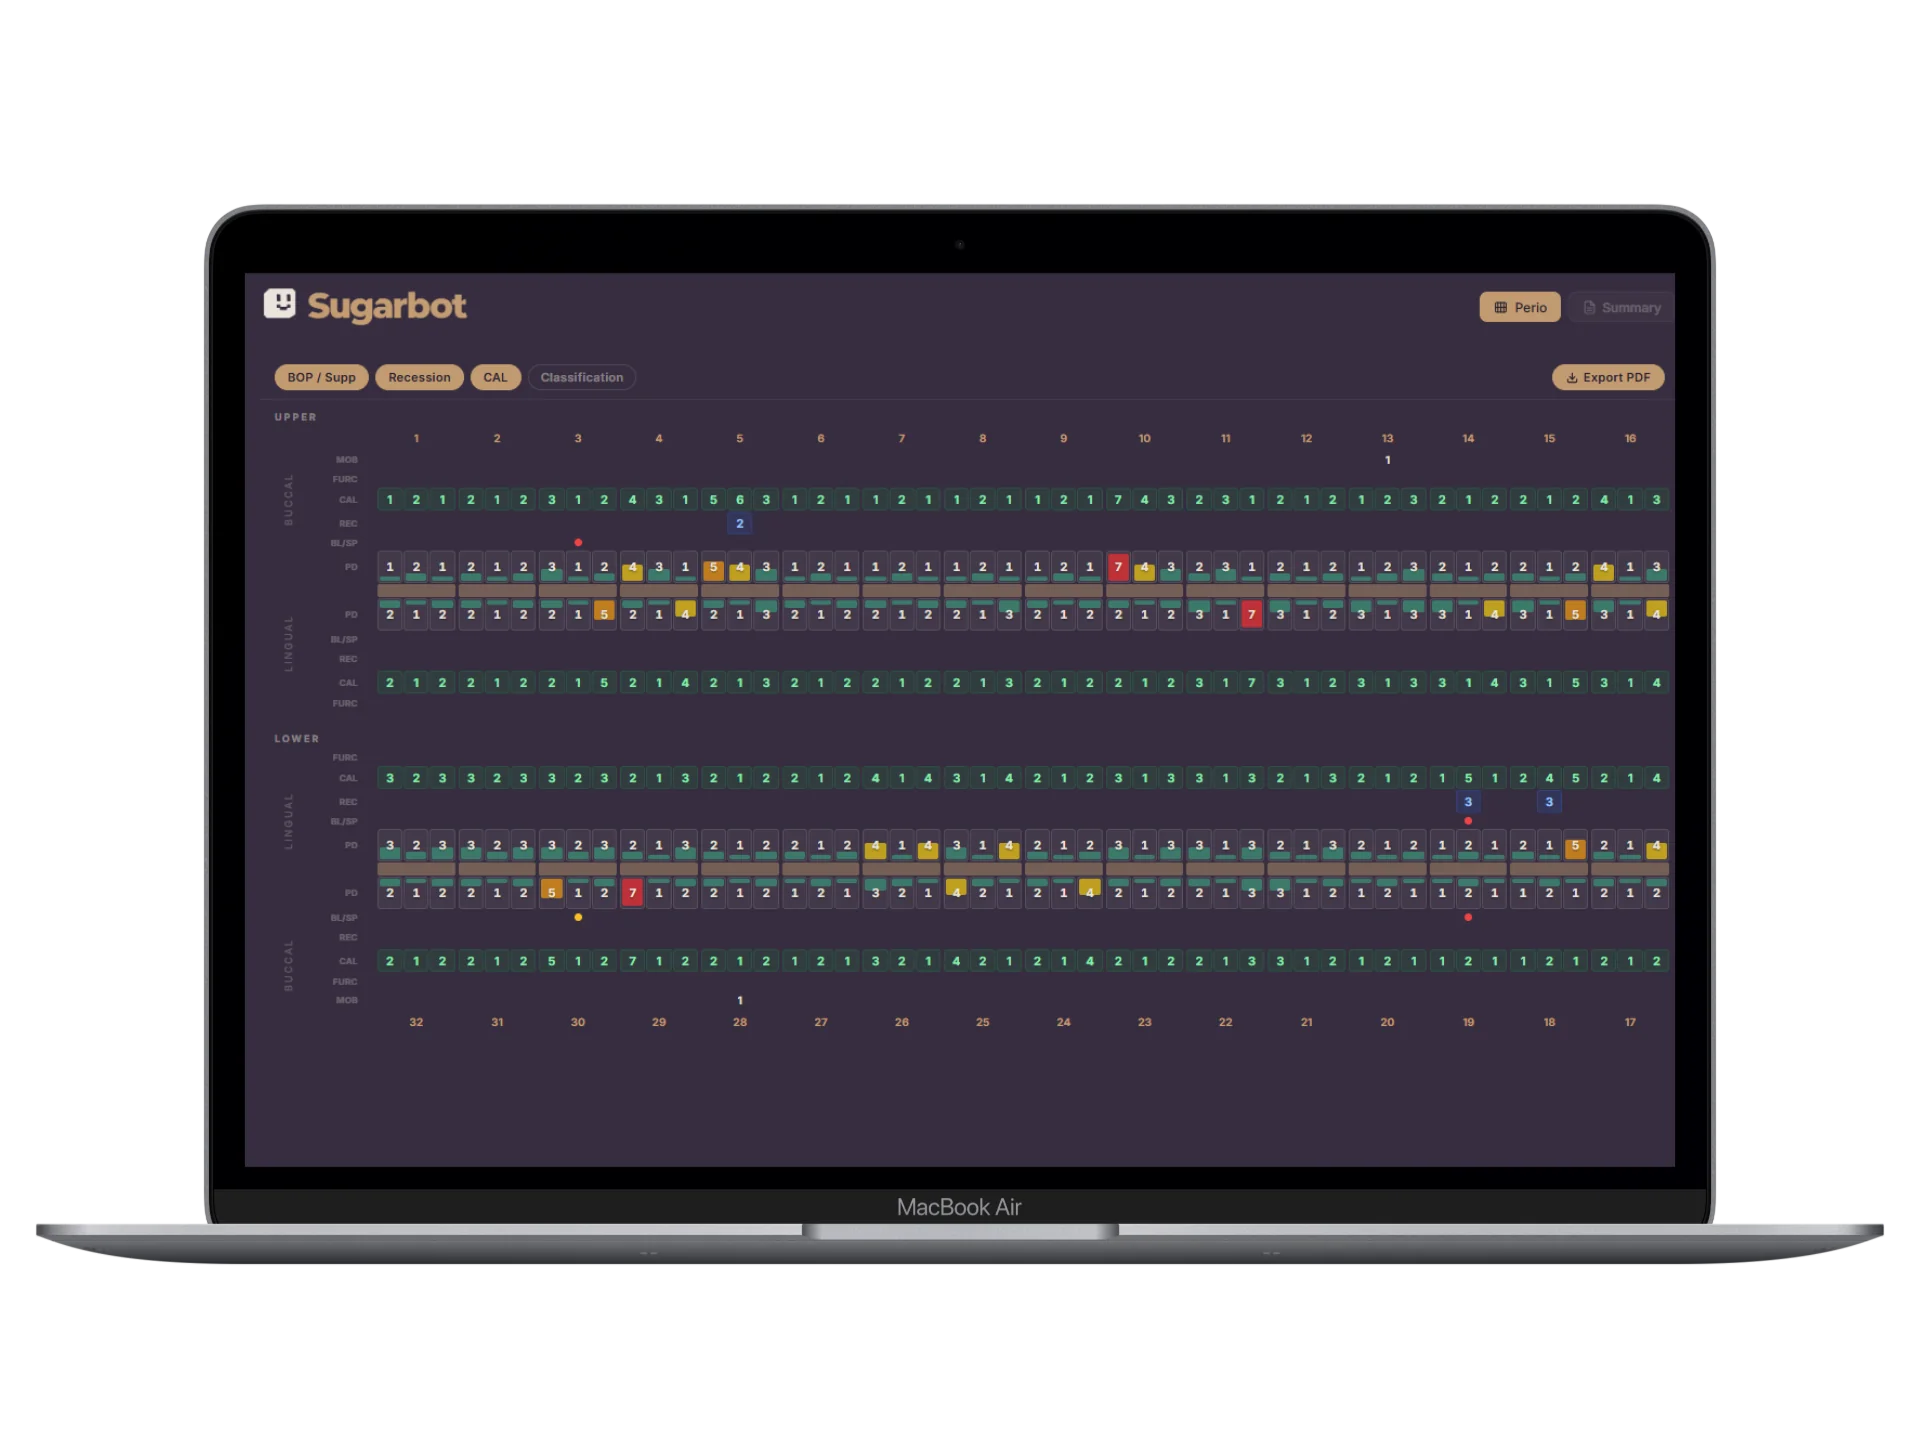Toggle the Recession filter pill
Viewport: 1920px width, 1440px height.
(419, 377)
